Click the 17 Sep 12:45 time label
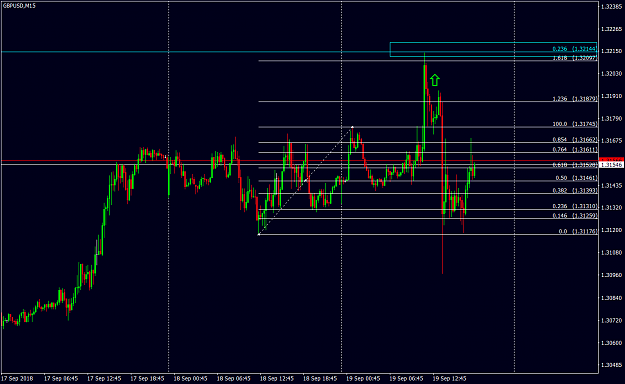625x384 pixels. pos(104,378)
